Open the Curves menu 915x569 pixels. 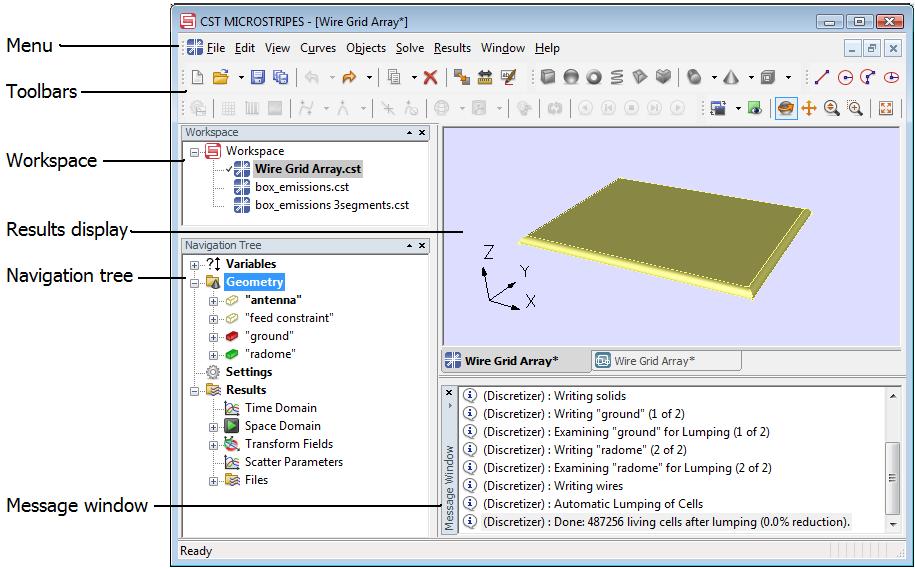pos(318,48)
